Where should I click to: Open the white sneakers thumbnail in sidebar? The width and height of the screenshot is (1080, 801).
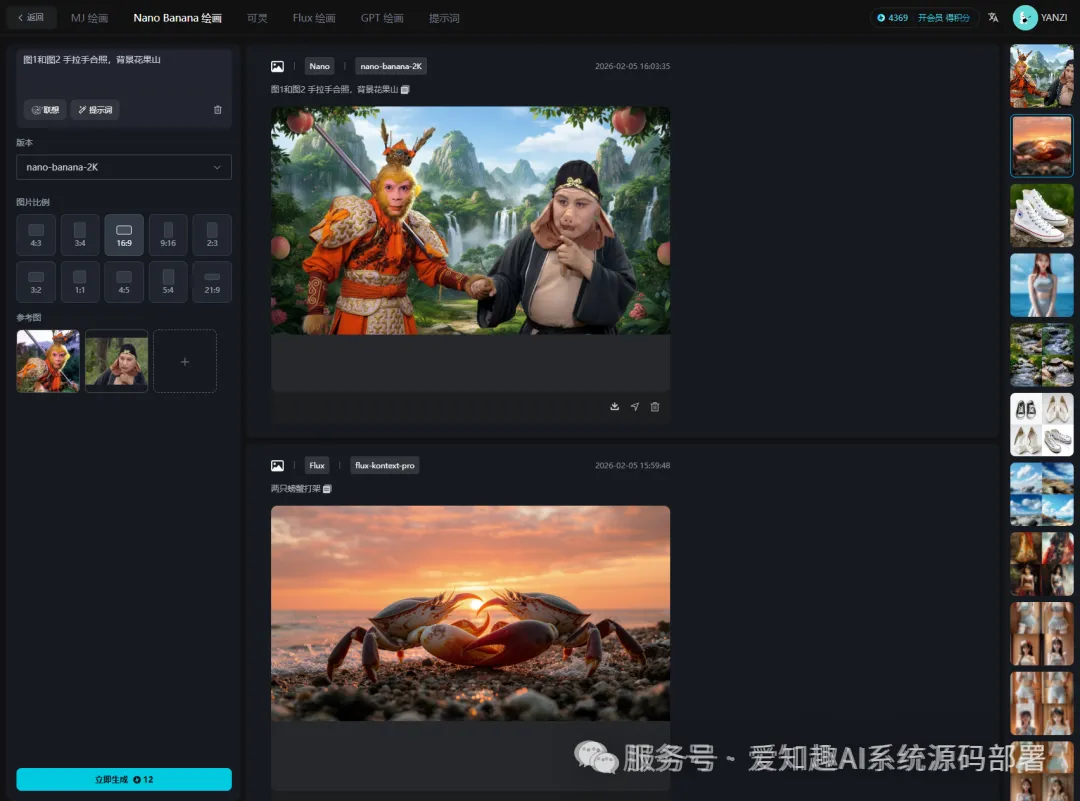[x=1041, y=216]
